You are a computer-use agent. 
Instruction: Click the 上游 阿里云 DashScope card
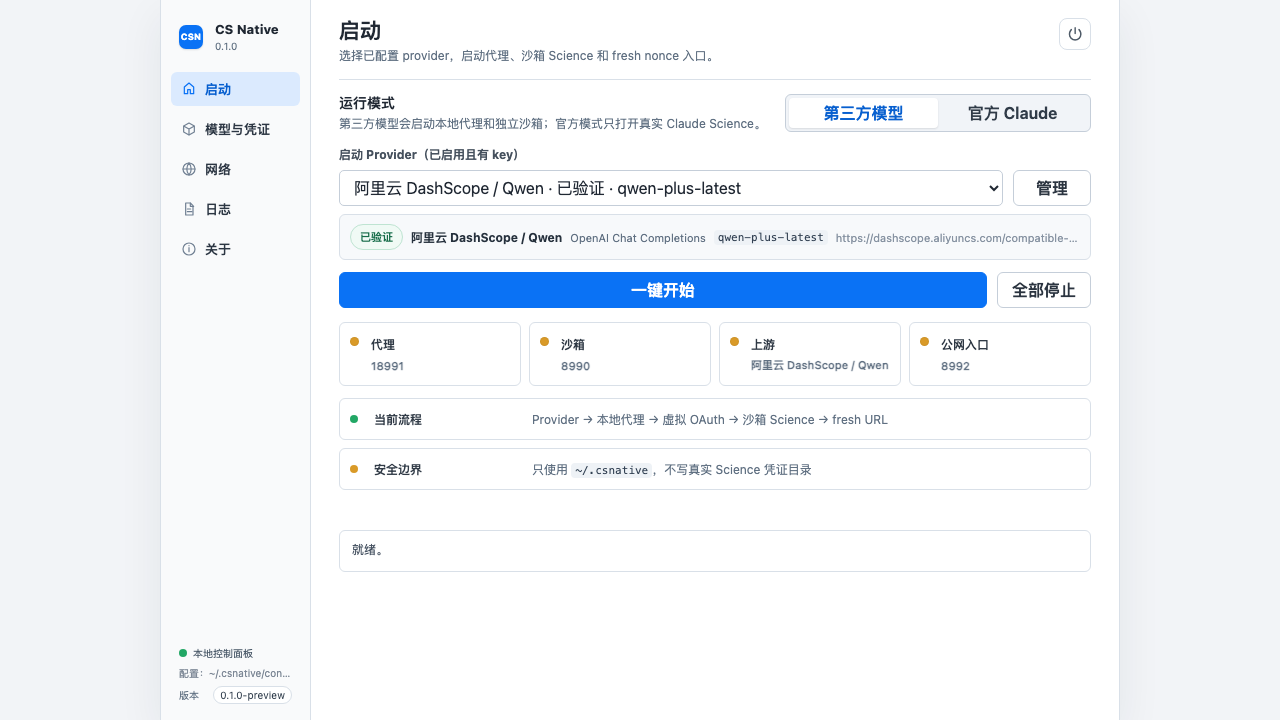point(810,354)
